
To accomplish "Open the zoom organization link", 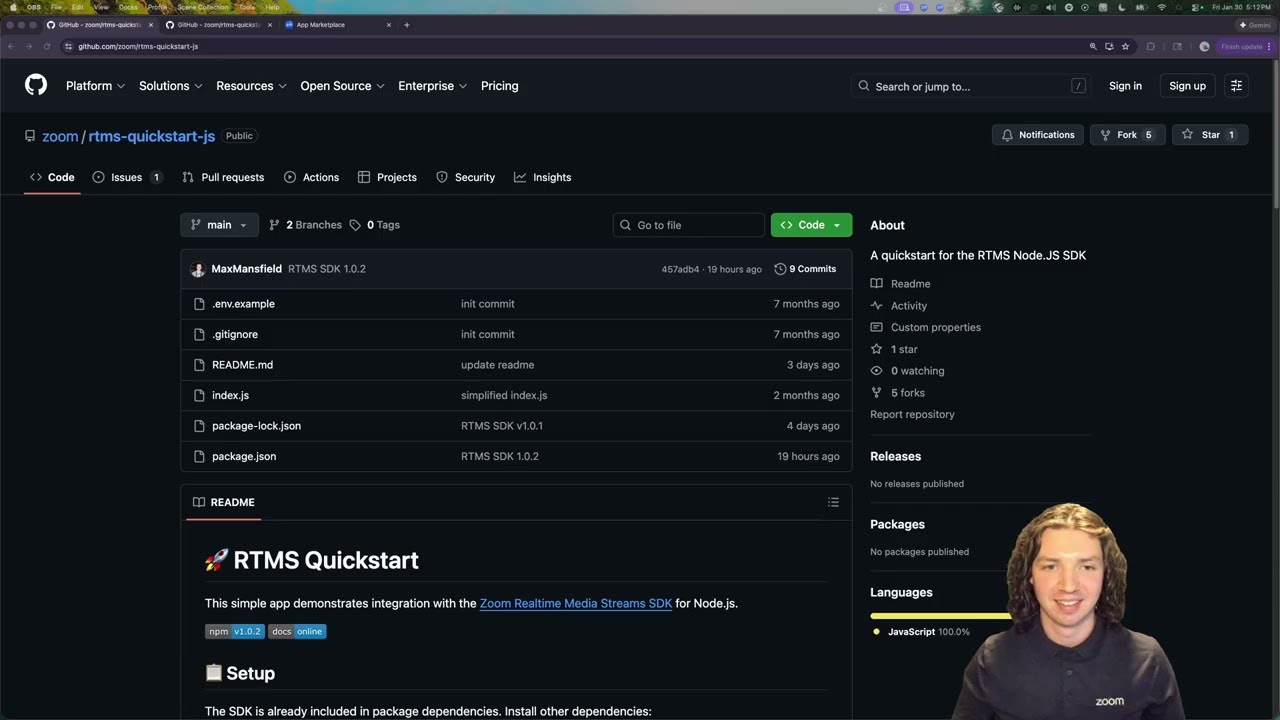I will click(60, 136).
